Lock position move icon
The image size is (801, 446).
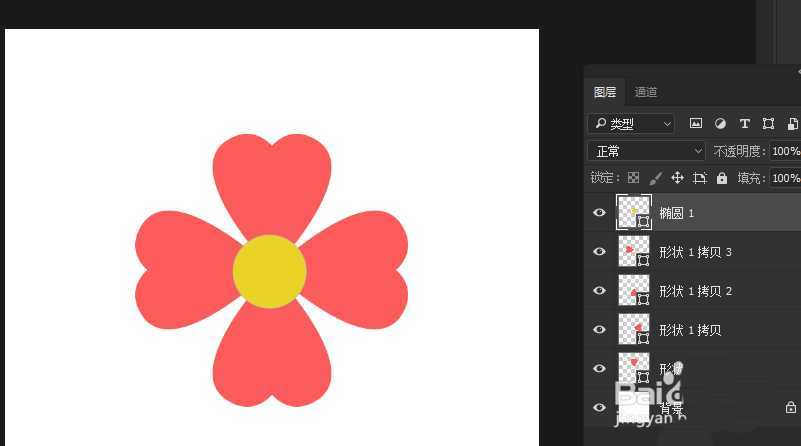(x=677, y=178)
